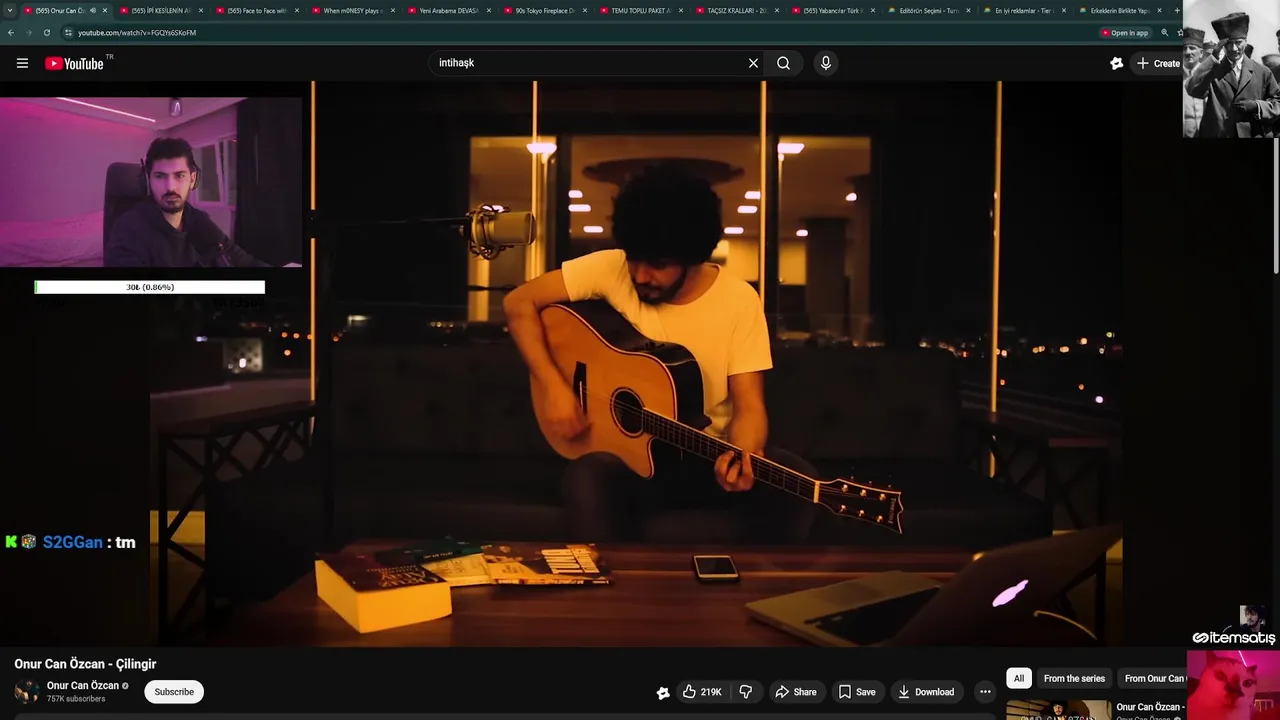This screenshot has height=720, width=1280.
Task: Switch to the İPİ KESİLENİN tab
Action: (x=160, y=10)
